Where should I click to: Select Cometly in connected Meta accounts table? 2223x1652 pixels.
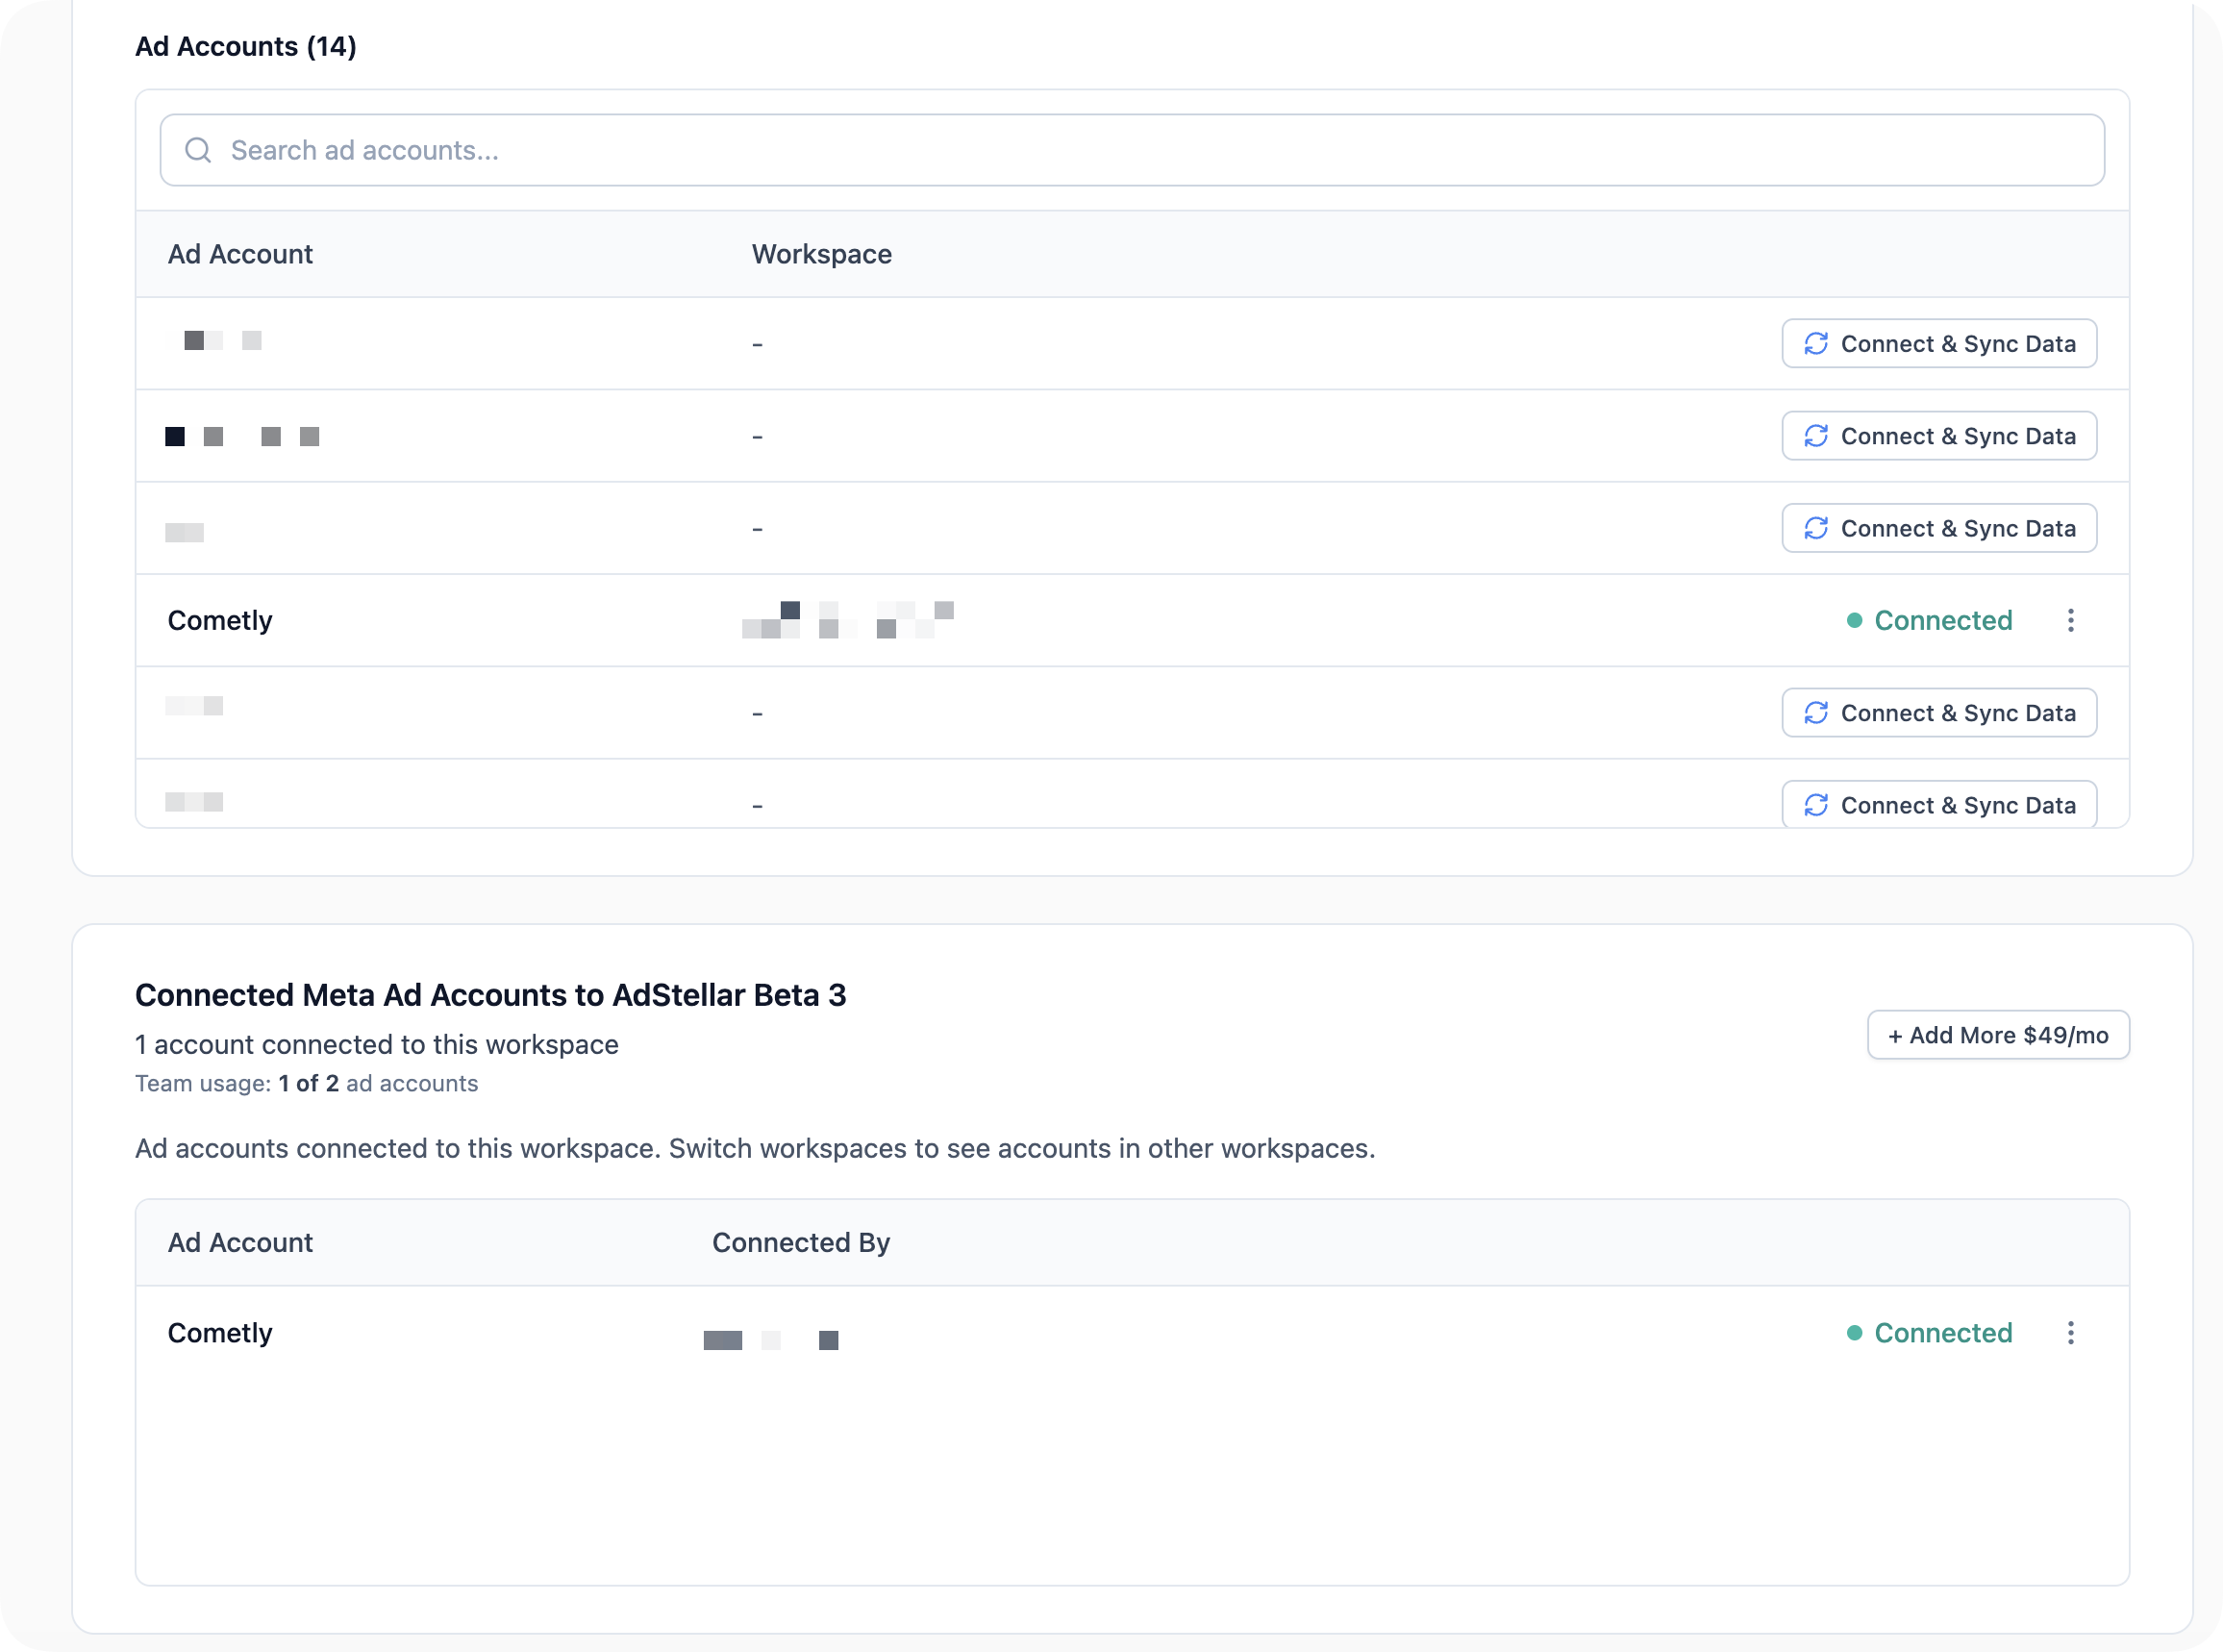(x=220, y=1333)
